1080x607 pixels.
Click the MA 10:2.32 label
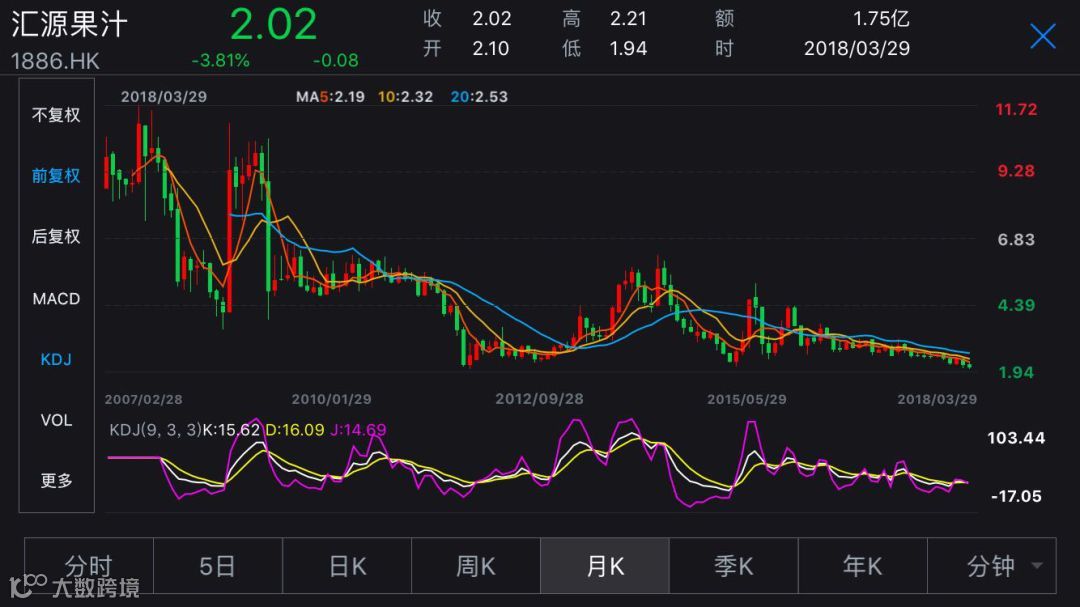[405, 97]
